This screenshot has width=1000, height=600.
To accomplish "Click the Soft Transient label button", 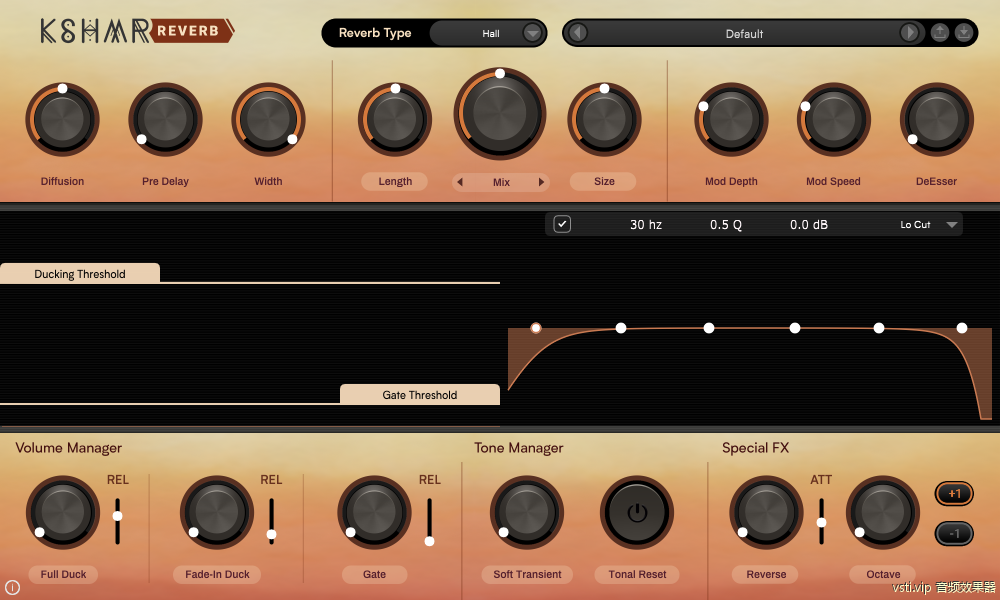I will coord(527,574).
